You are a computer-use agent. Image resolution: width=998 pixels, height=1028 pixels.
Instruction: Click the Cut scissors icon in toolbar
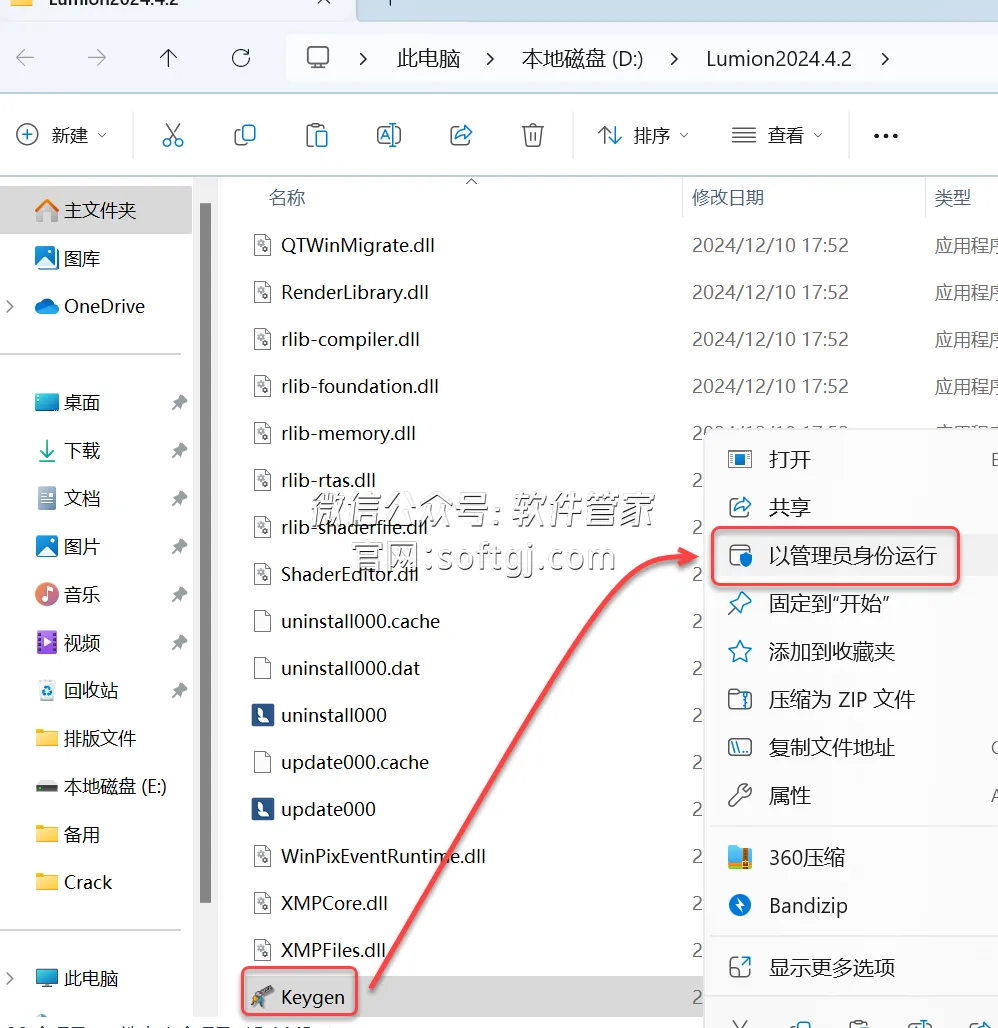click(172, 135)
